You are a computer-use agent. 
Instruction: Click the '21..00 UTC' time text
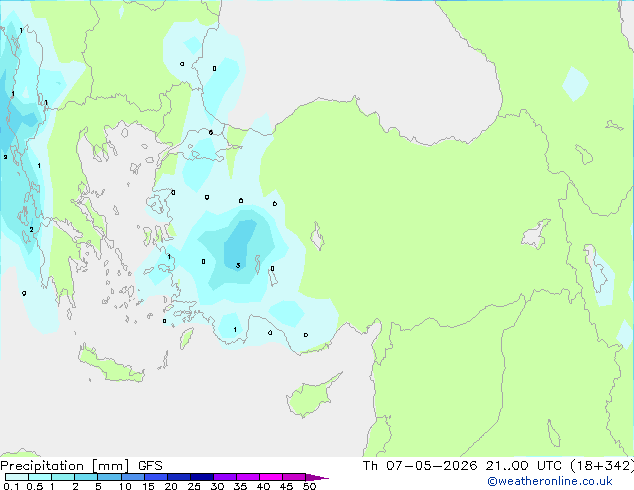coord(524,466)
